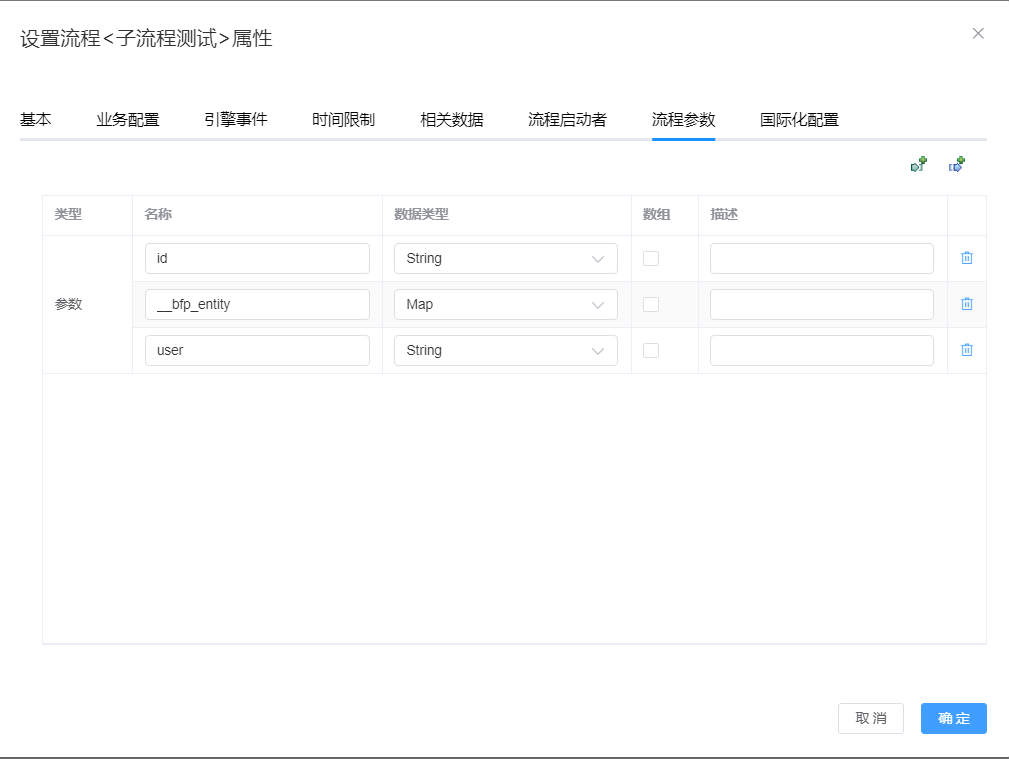Click the green add parameter icon
The image size is (1009, 759).
tap(918, 164)
